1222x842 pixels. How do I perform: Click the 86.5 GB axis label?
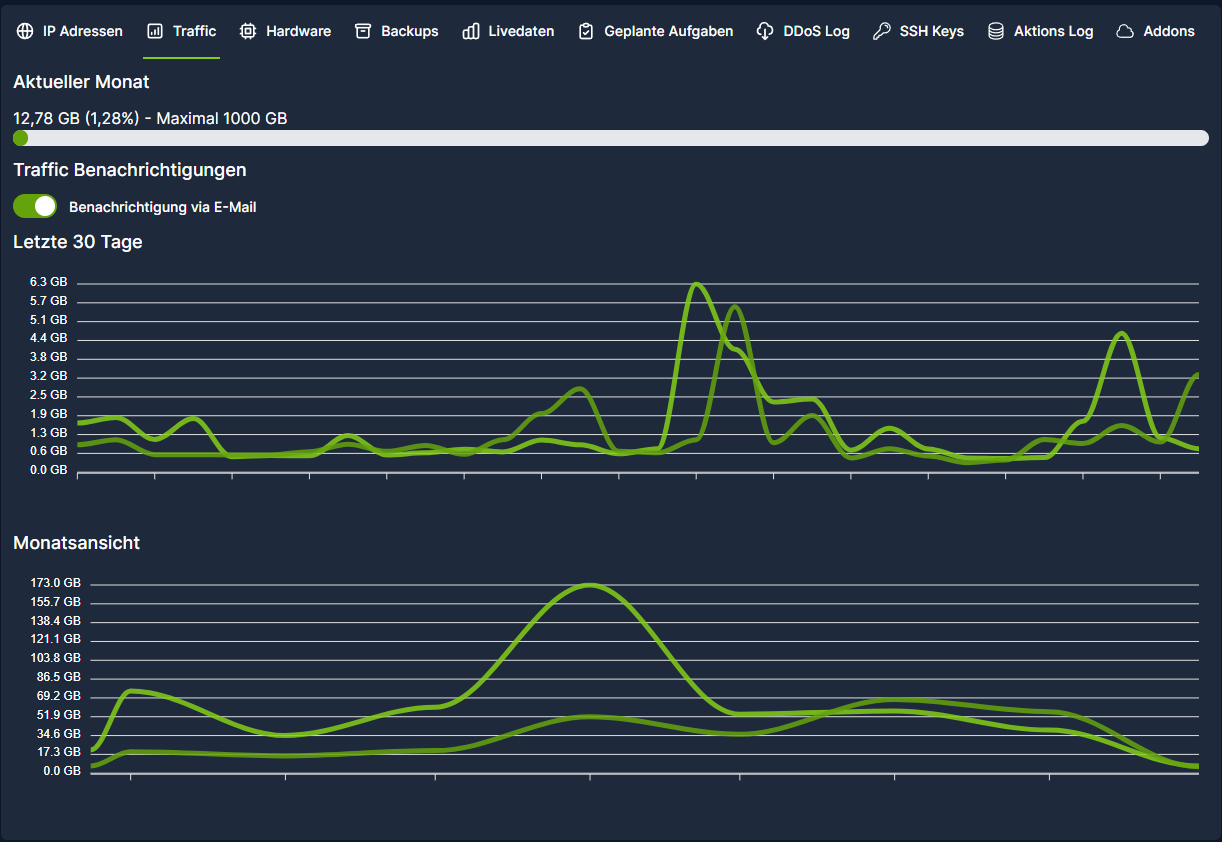point(58,677)
